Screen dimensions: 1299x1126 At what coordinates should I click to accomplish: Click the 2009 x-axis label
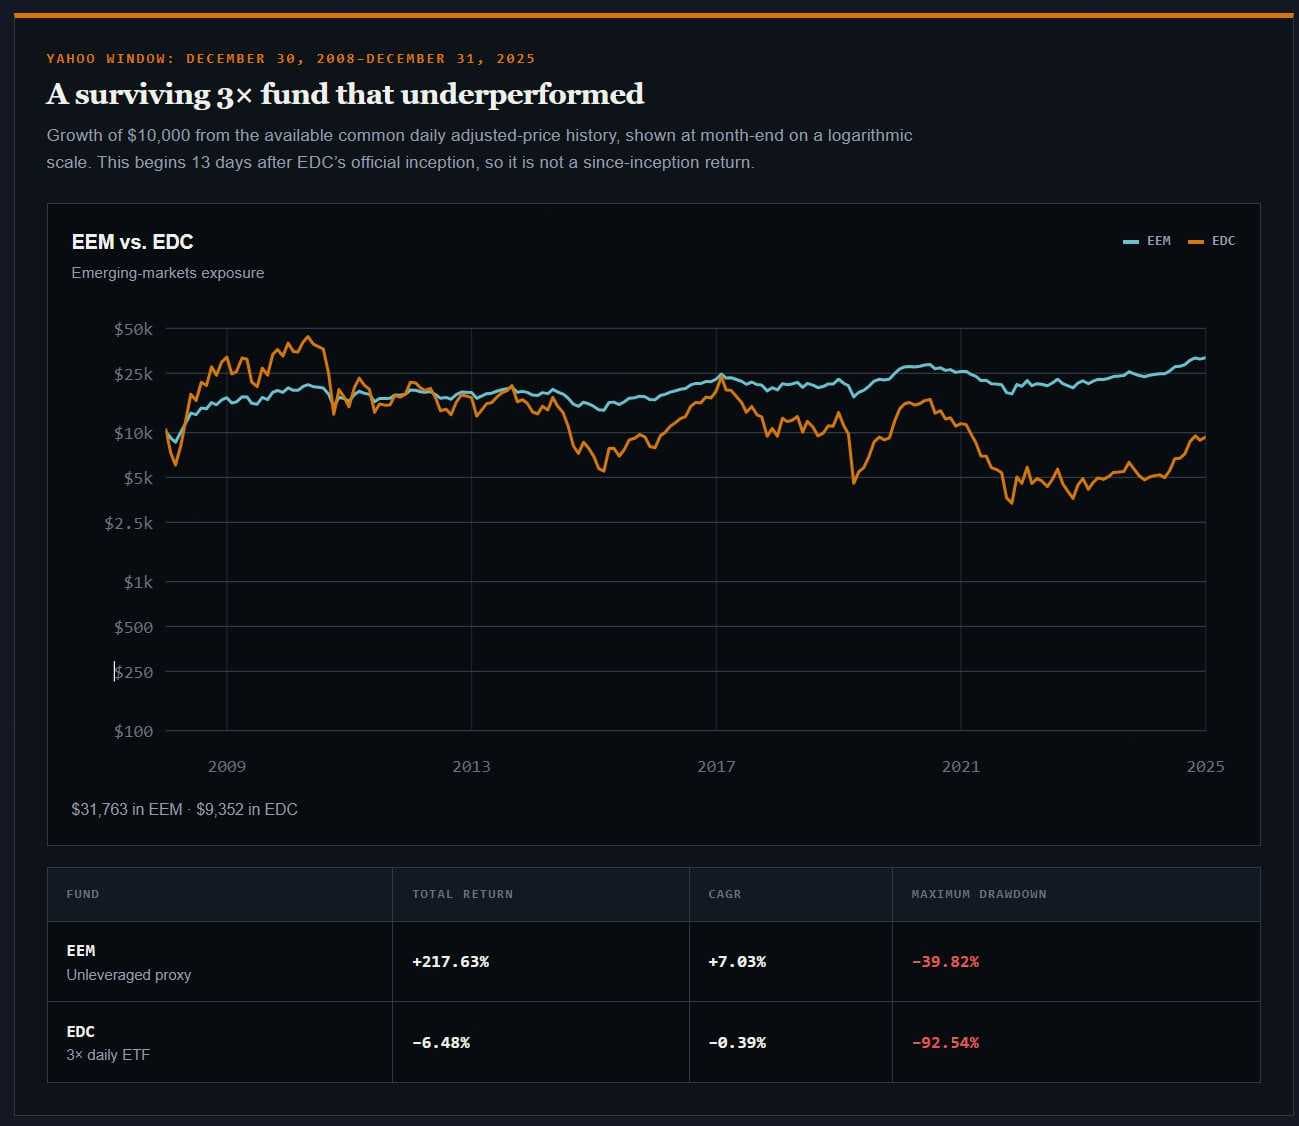[227, 767]
